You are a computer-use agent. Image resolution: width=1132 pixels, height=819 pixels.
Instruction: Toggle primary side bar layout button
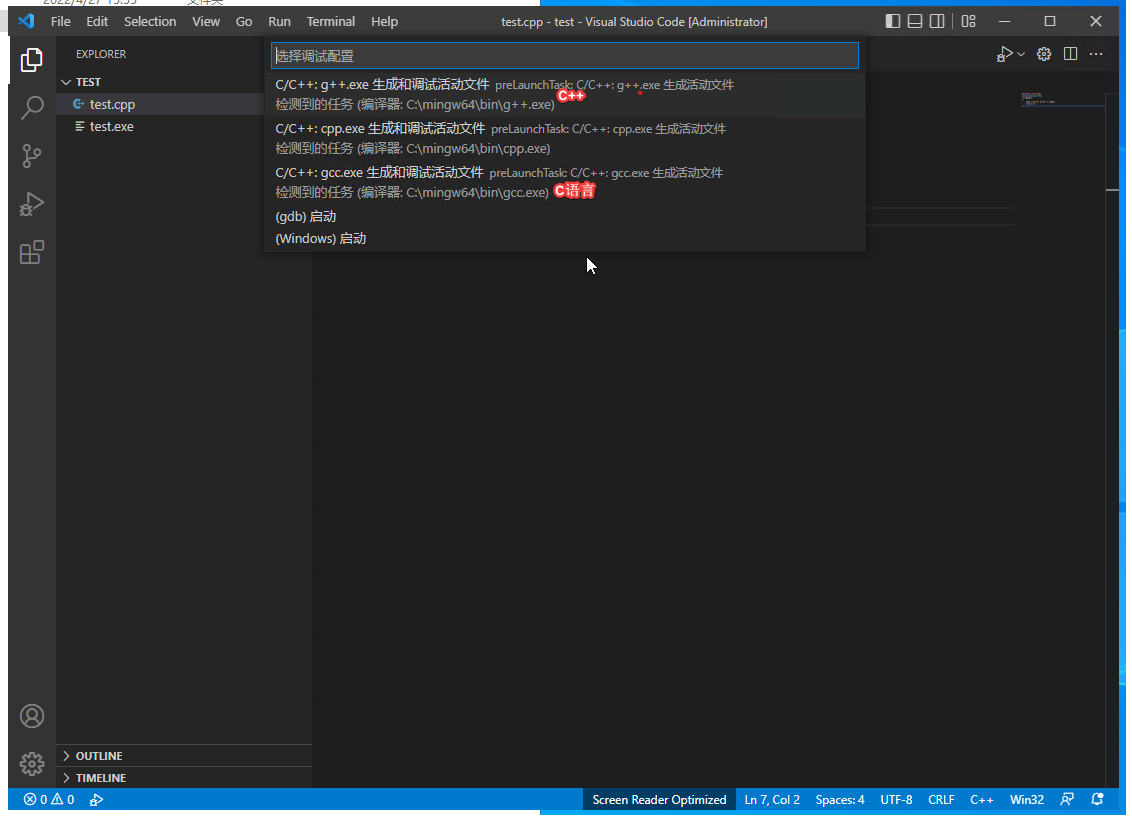(x=893, y=21)
